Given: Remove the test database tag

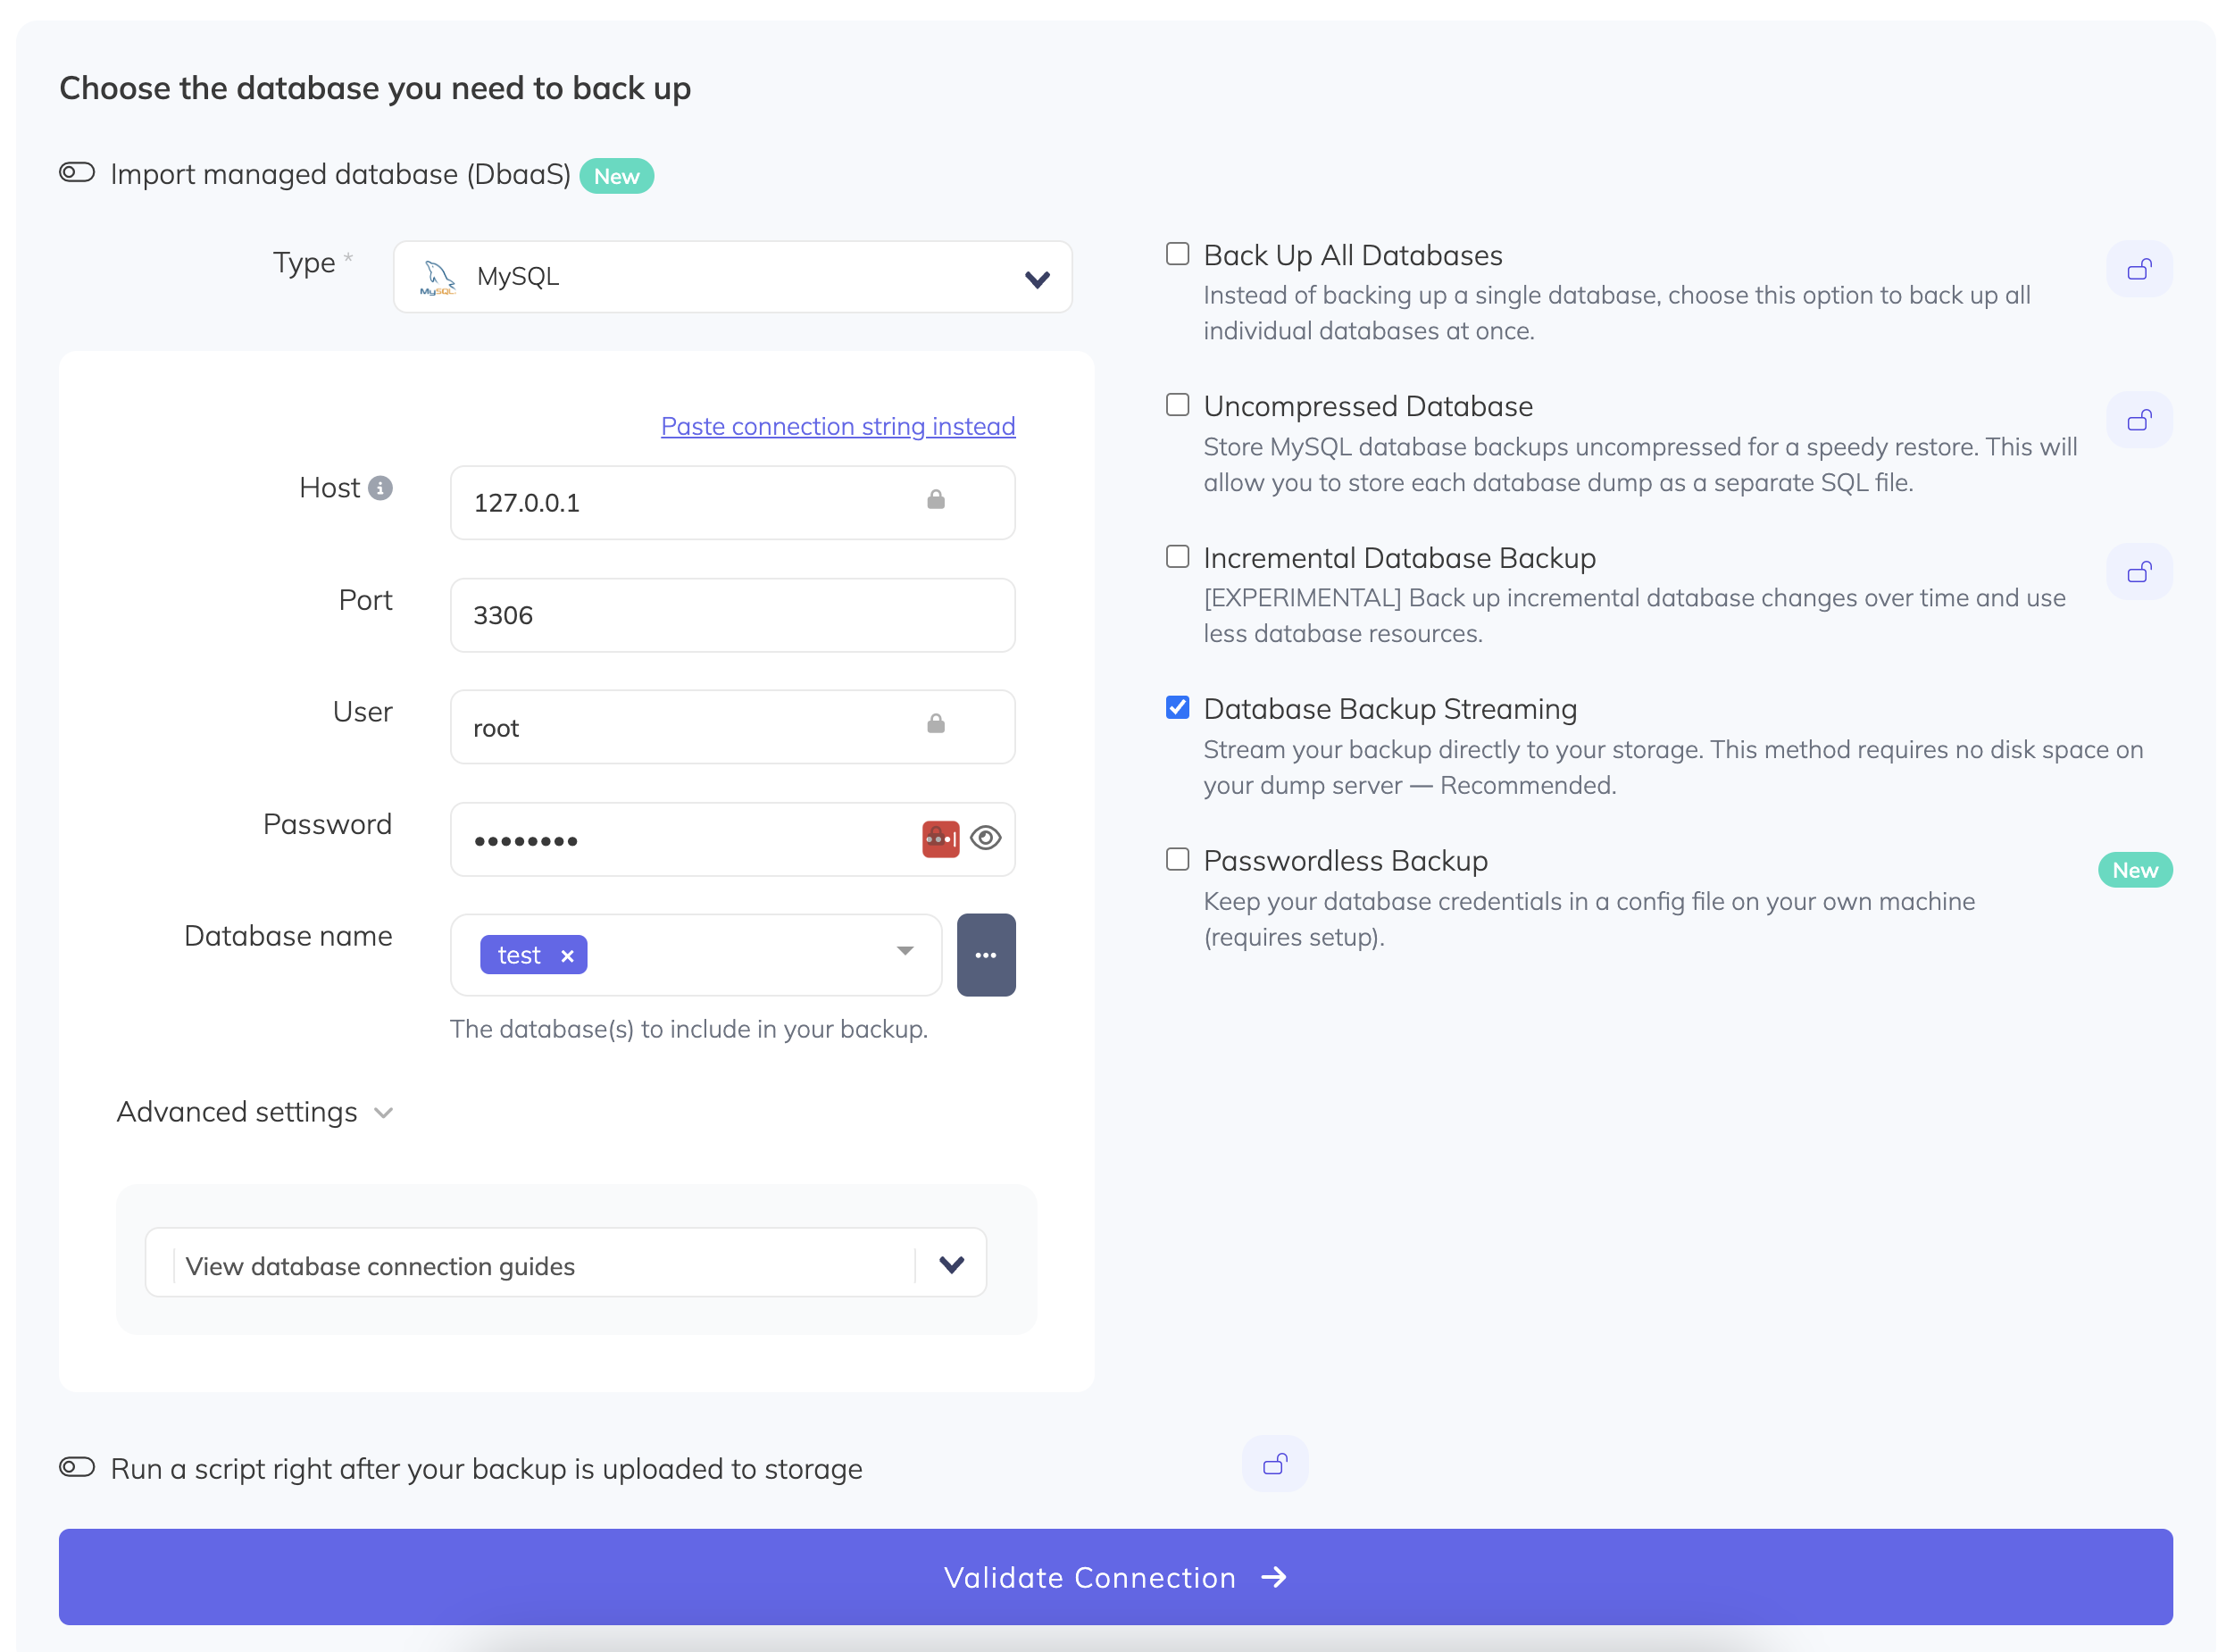Looking at the screenshot, I should pyautogui.click(x=567, y=956).
